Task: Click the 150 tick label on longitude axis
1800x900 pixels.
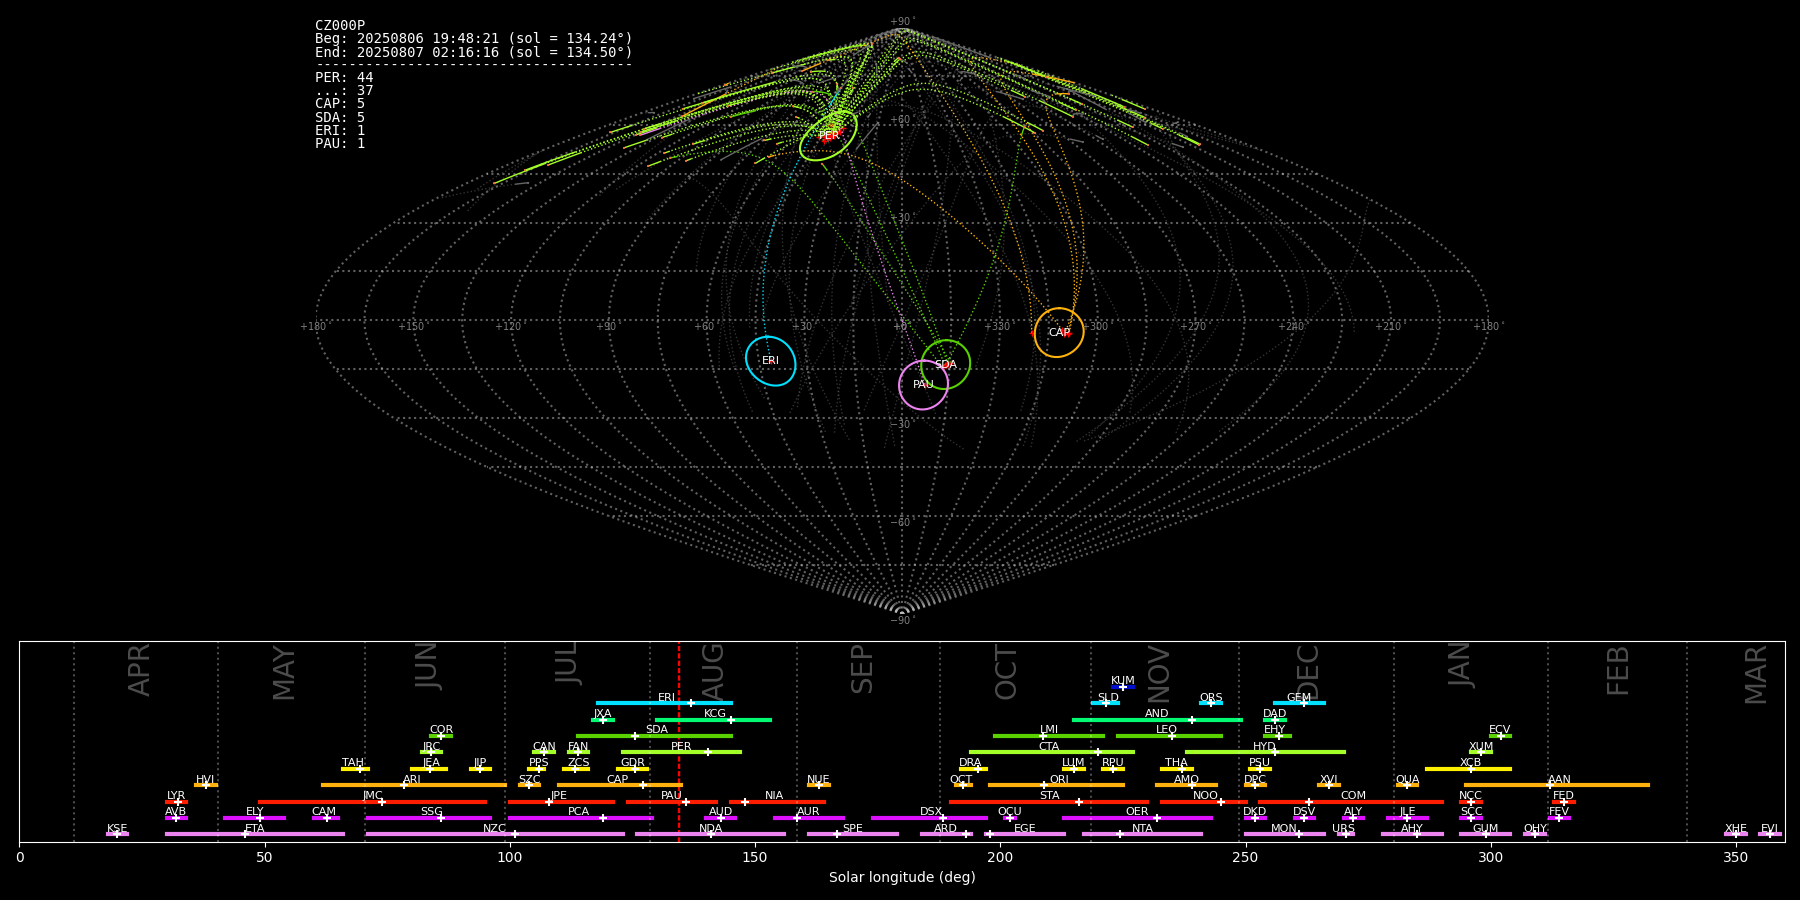Action: coord(755,857)
